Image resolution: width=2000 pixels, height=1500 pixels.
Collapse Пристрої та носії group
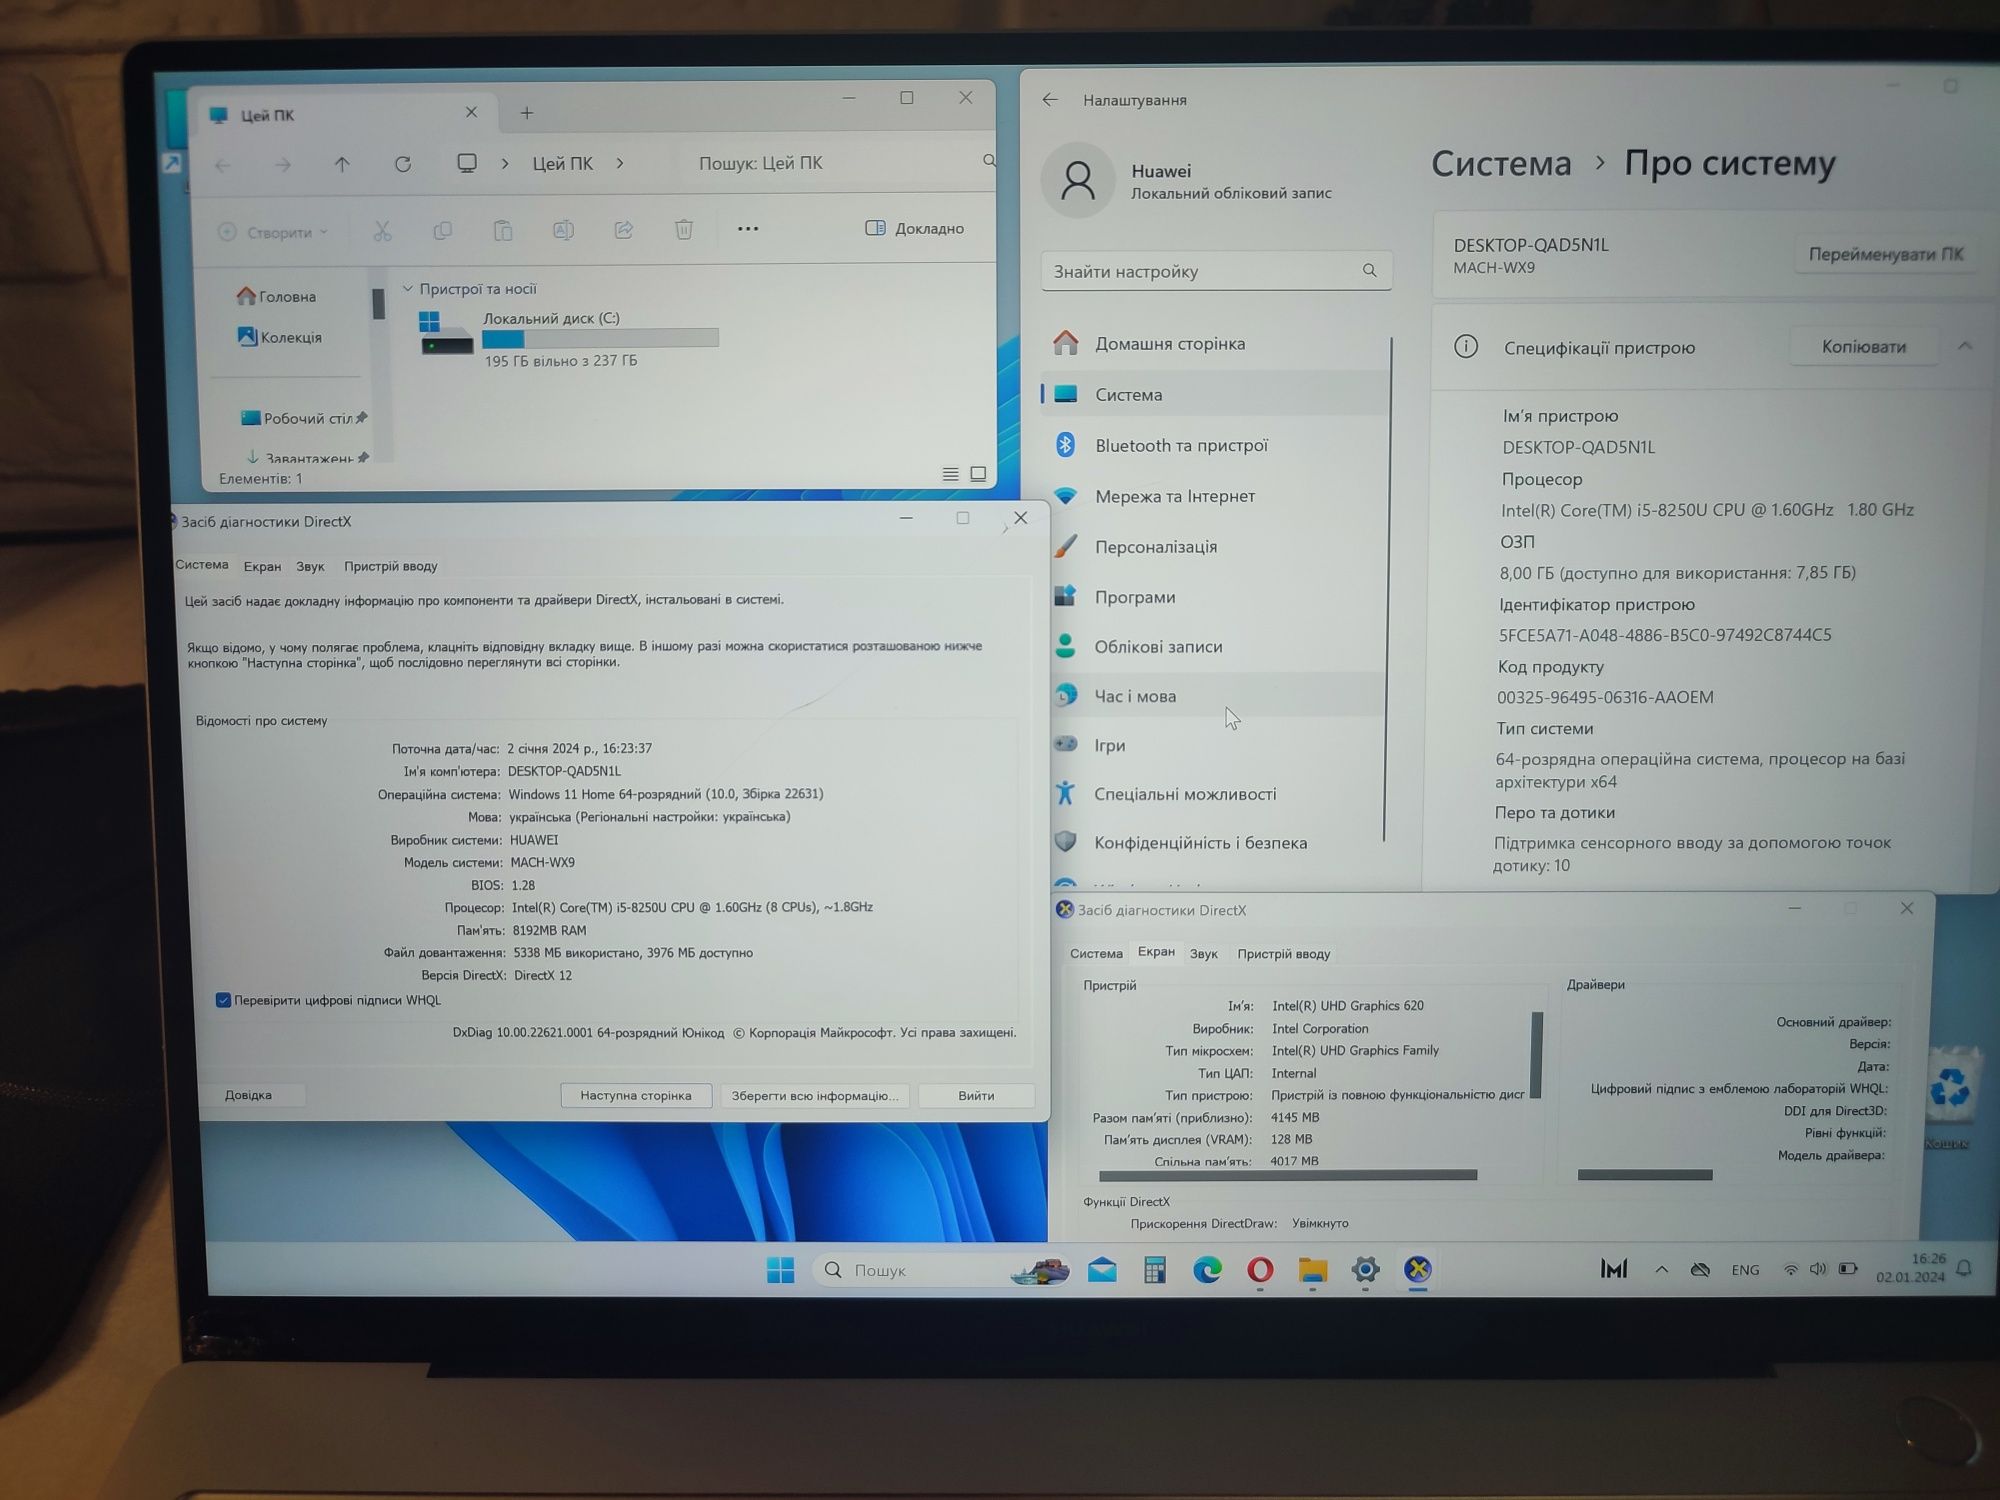point(408,289)
